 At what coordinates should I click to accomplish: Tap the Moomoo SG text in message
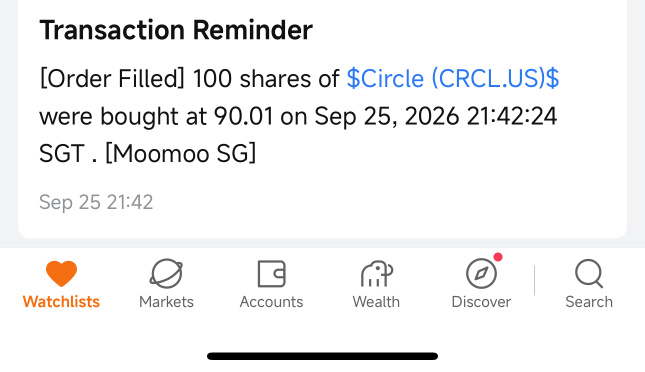point(181,154)
